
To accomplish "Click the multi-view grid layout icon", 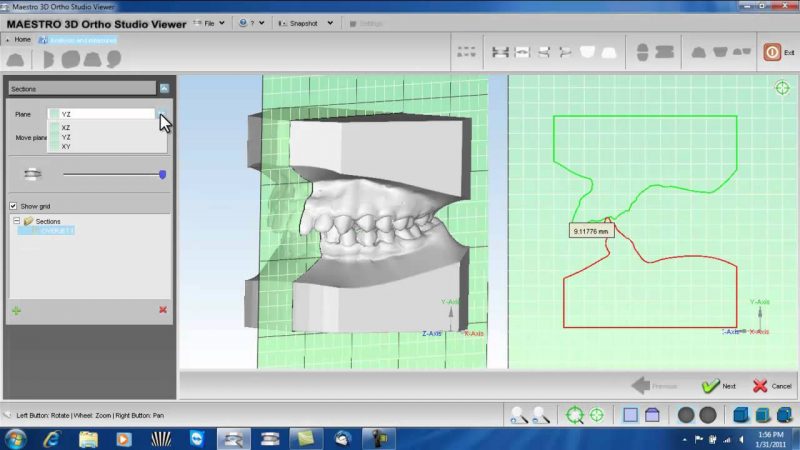I will coord(466,52).
